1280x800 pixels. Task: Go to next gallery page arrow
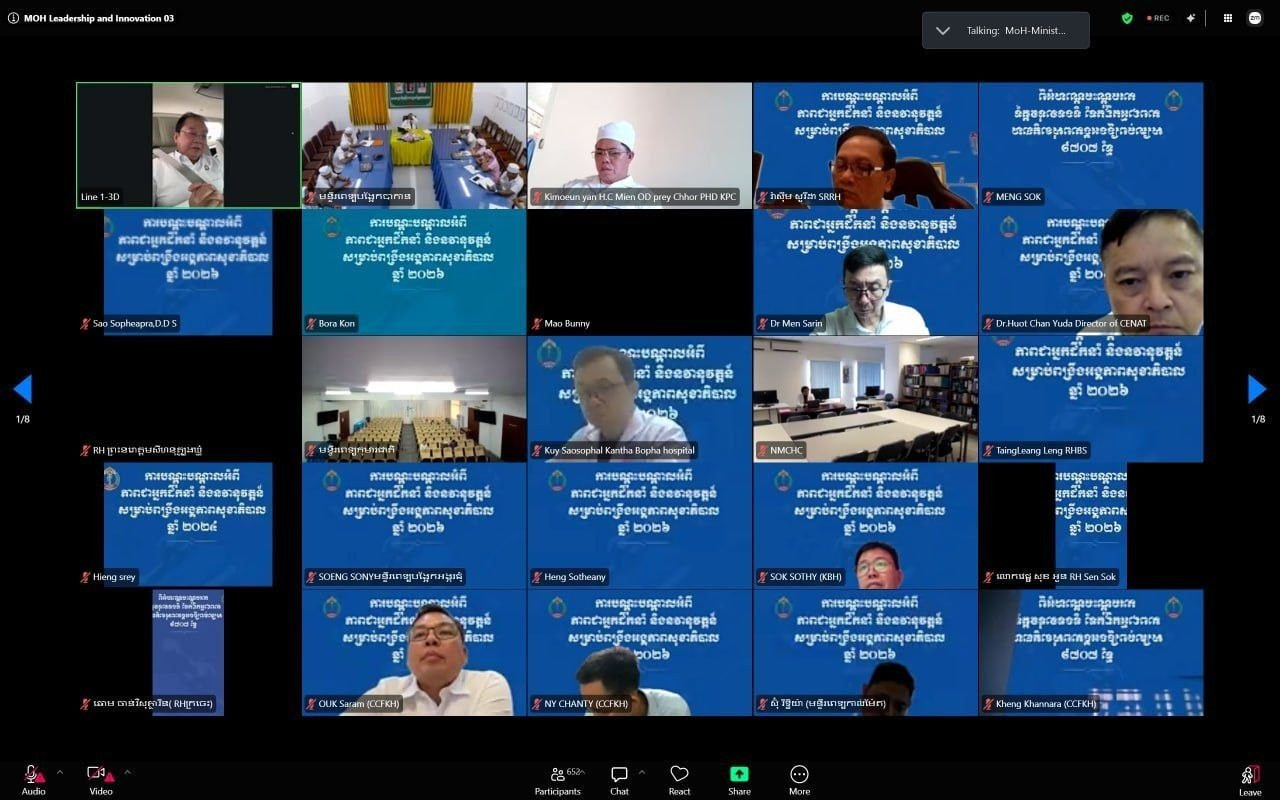[1257, 389]
